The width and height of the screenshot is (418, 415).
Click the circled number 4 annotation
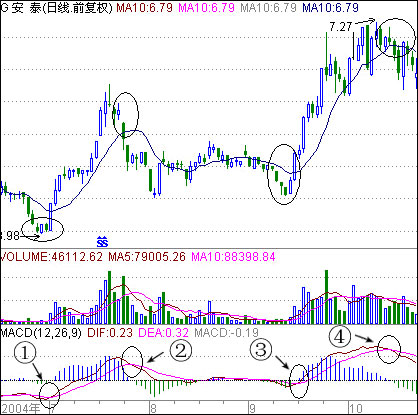[x=340, y=337]
